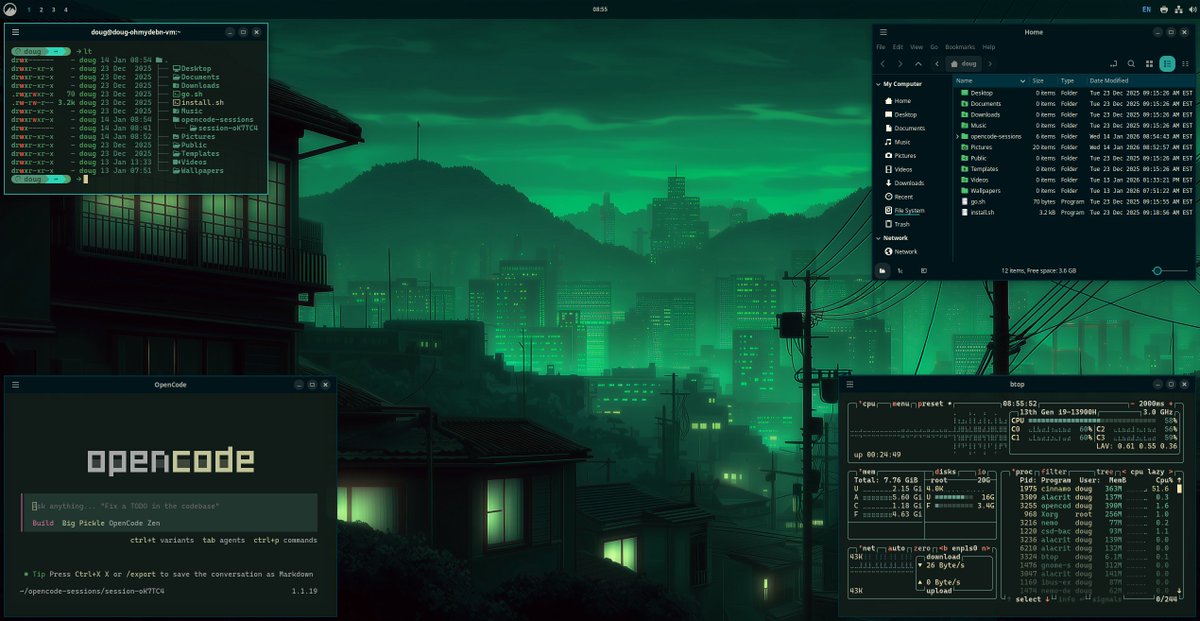Collapse the My Computer sidebar section
This screenshot has width=1200, height=621.
point(877,84)
